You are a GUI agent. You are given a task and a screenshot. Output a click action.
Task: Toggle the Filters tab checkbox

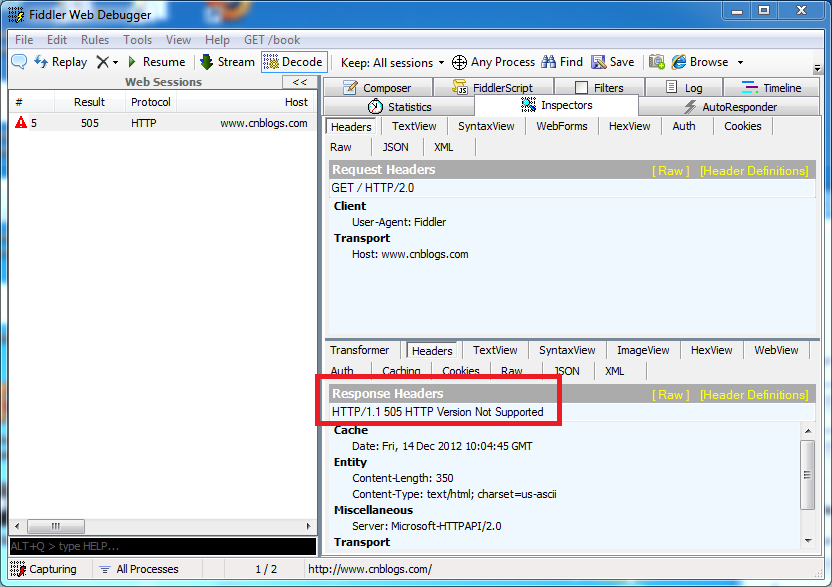581,88
